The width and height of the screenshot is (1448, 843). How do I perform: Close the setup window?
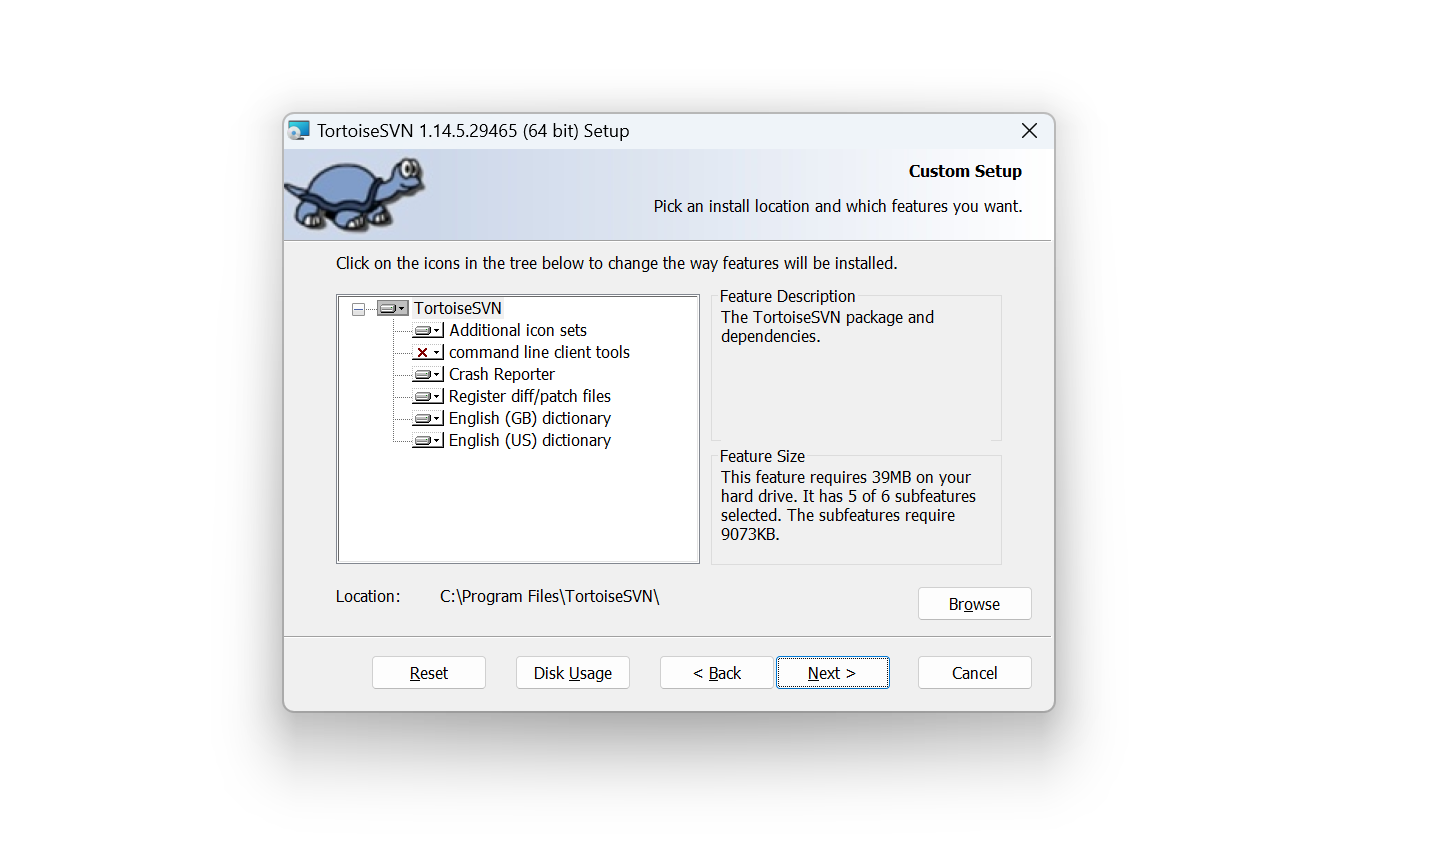coord(1029,131)
